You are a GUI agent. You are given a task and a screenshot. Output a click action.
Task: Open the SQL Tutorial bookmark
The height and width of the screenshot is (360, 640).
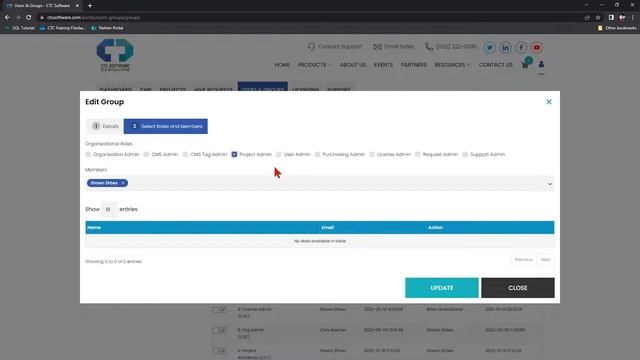20,28
